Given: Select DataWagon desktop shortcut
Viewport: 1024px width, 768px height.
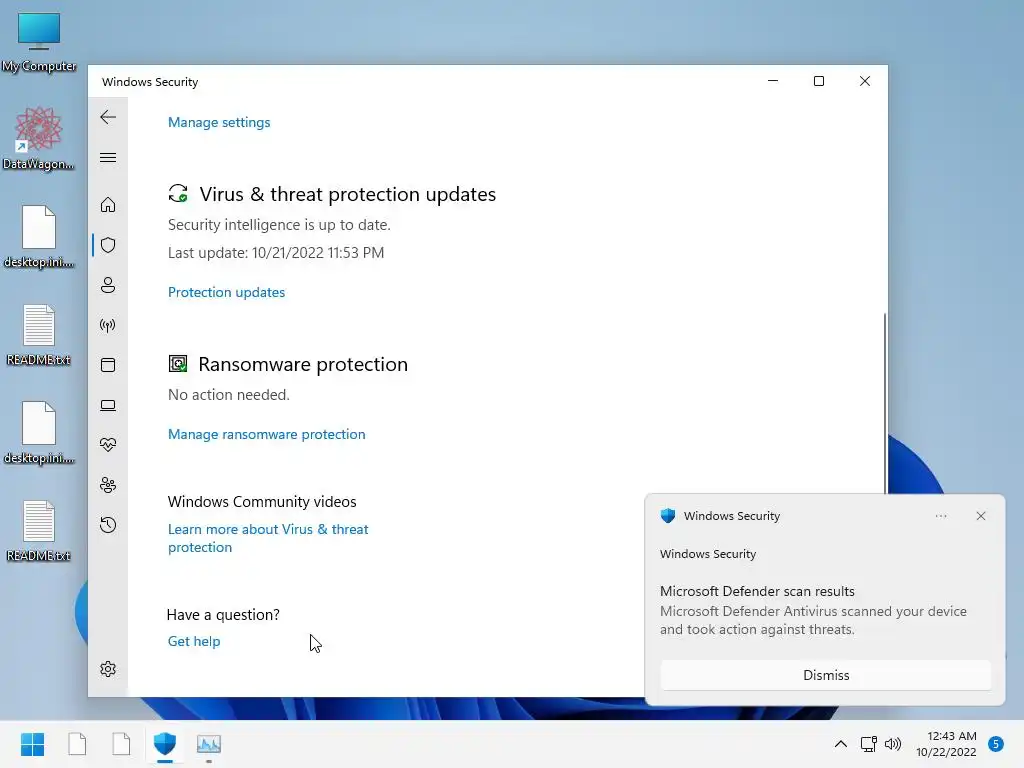Looking at the screenshot, I should 39,138.
